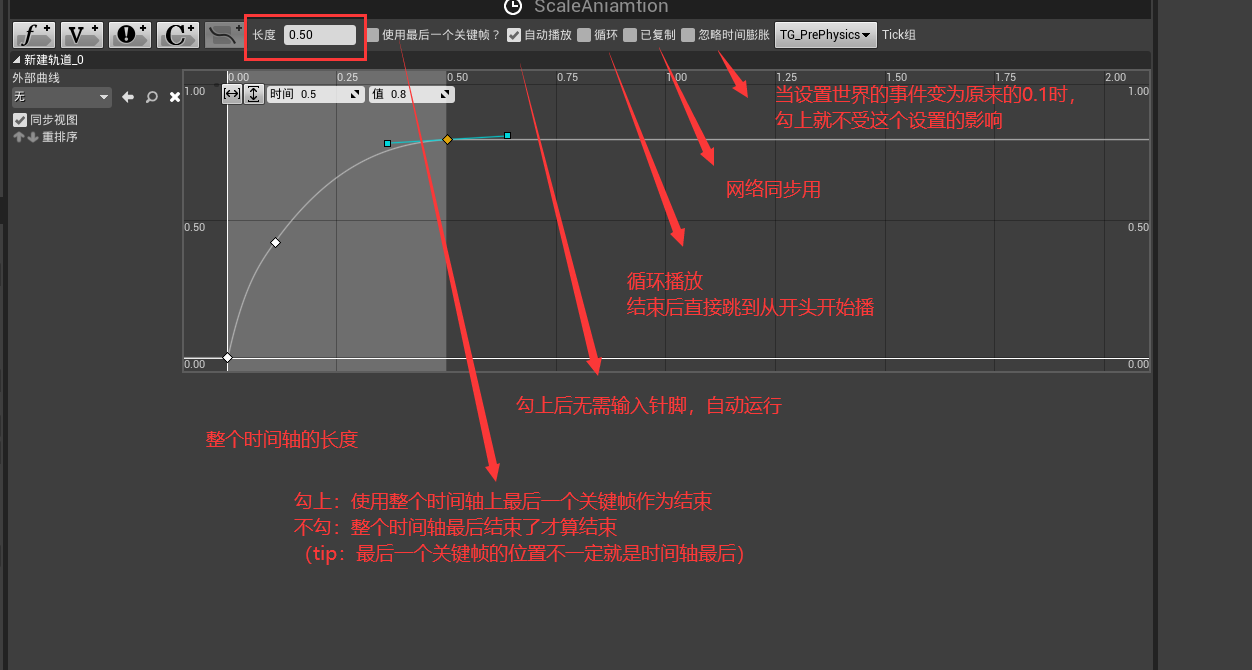
Task: Click horizontal zoom-to-fit icon in curve editor
Action: click(x=232, y=94)
